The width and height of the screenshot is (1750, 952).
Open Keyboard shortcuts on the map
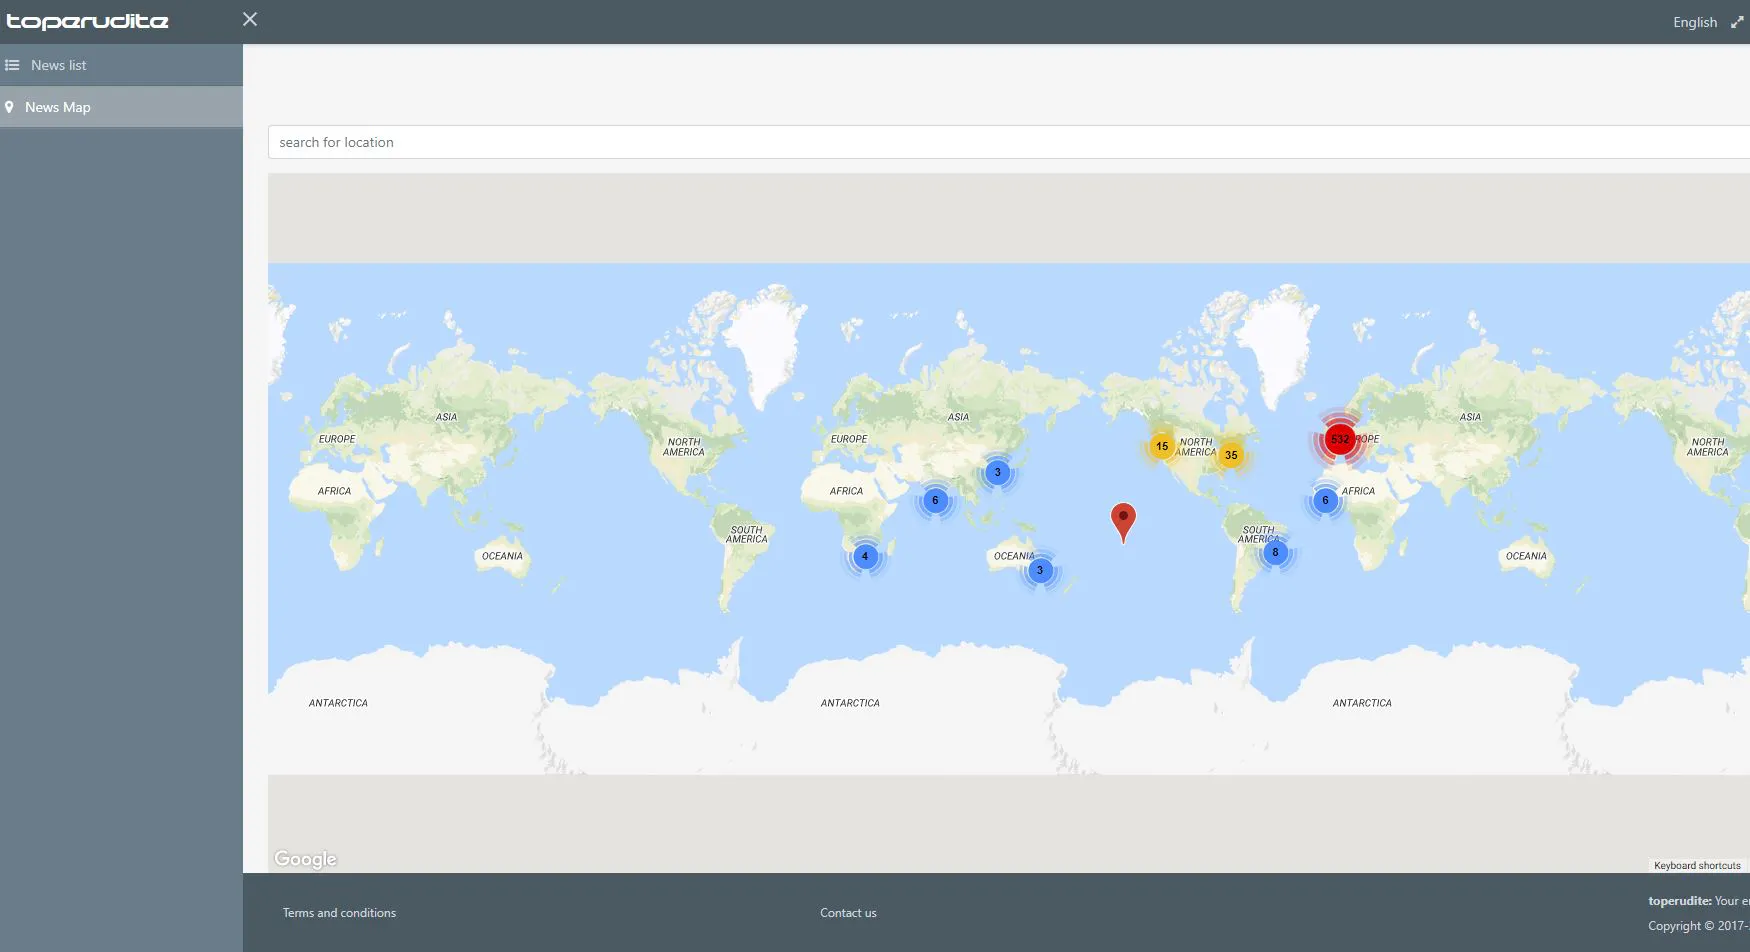(1697, 866)
